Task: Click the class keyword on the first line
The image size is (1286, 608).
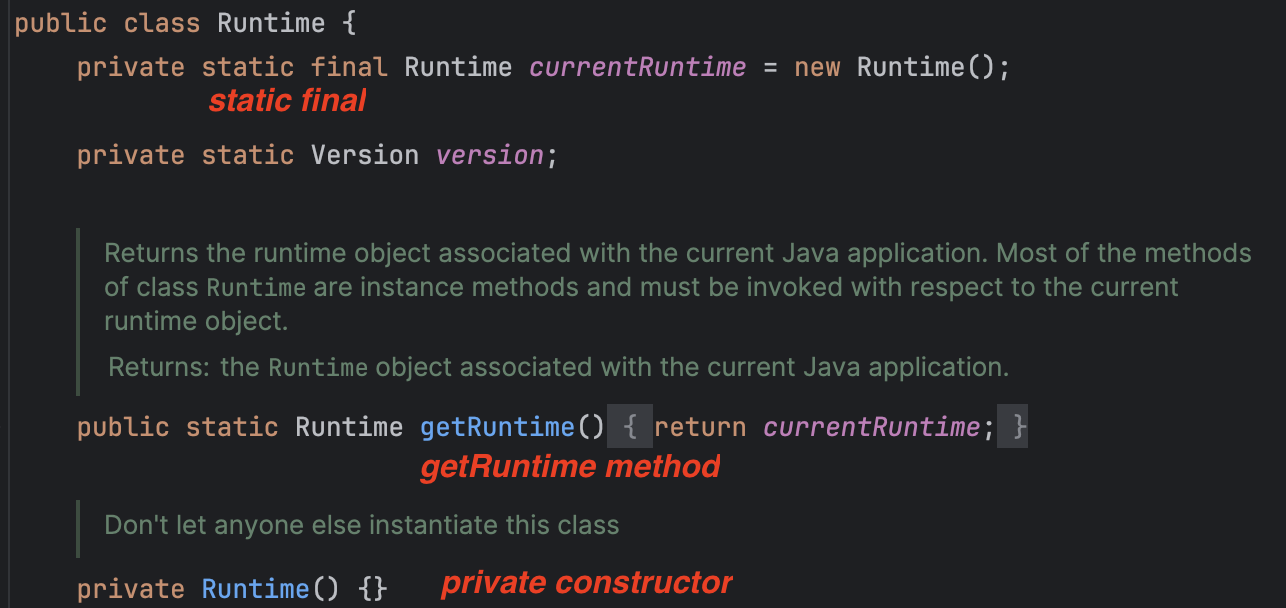Action: [x=163, y=24]
